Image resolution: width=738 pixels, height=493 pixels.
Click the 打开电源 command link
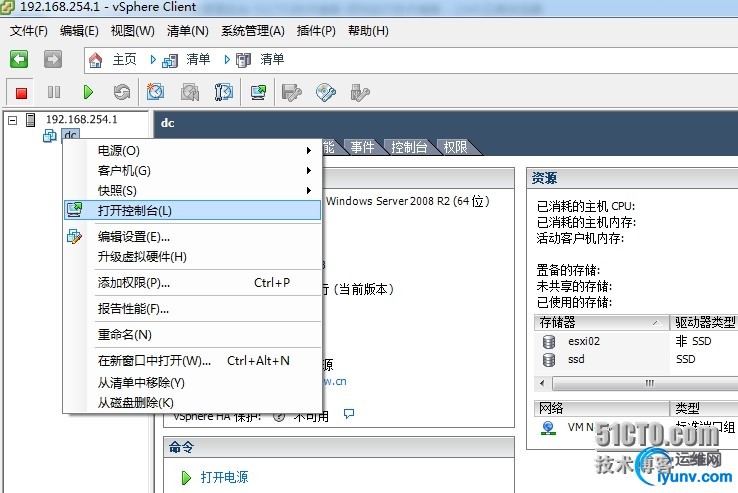pos(225,477)
